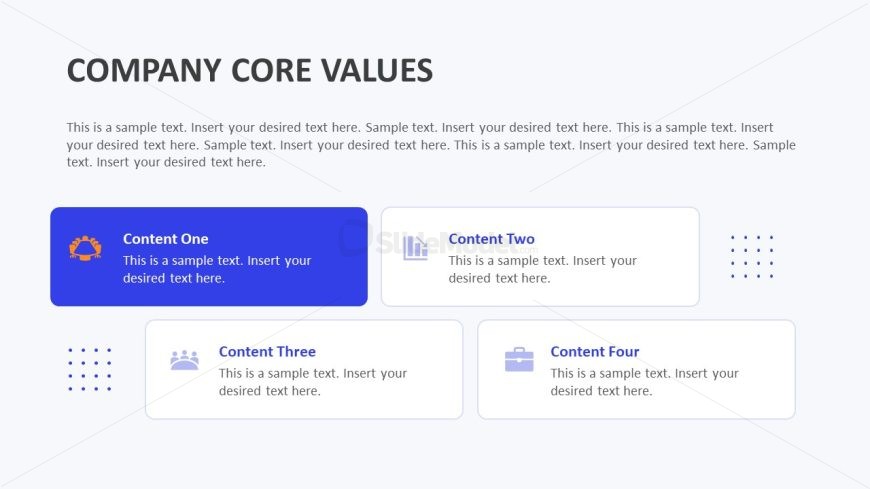The image size is (870, 489).
Task: Select the Content Four heading text
Action: [x=595, y=351]
